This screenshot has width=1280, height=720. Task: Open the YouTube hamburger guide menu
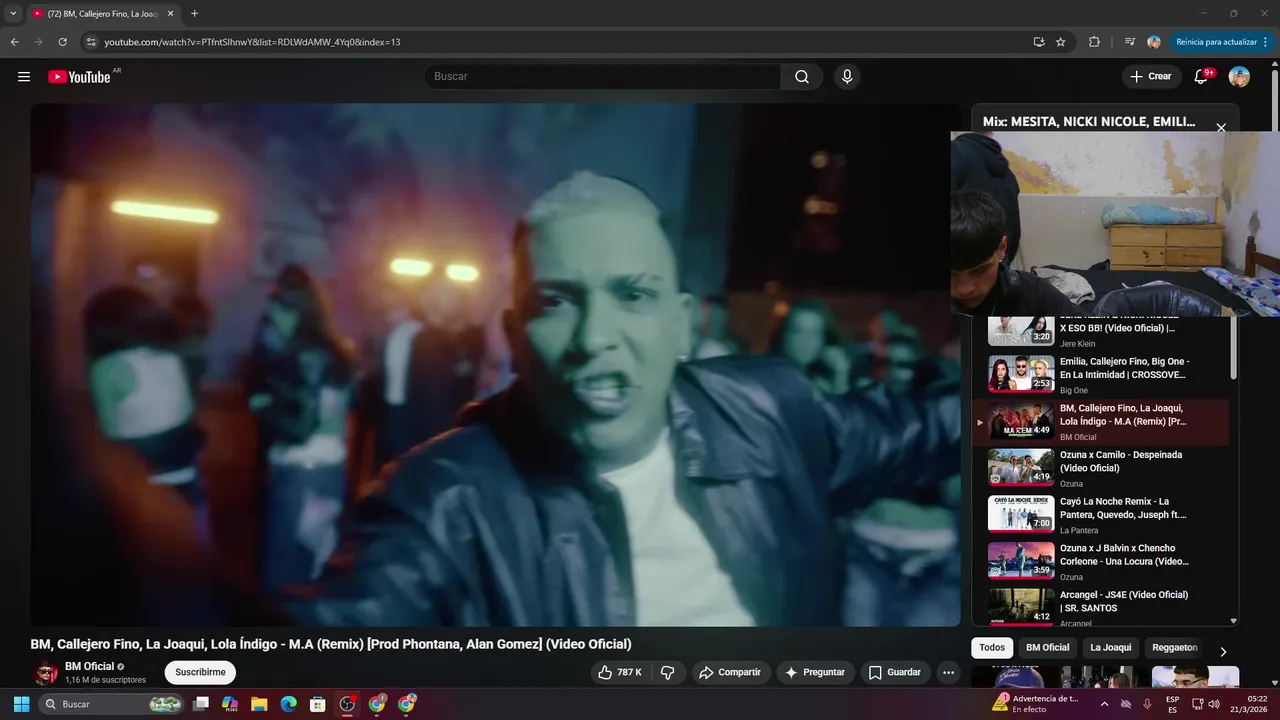(24, 77)
